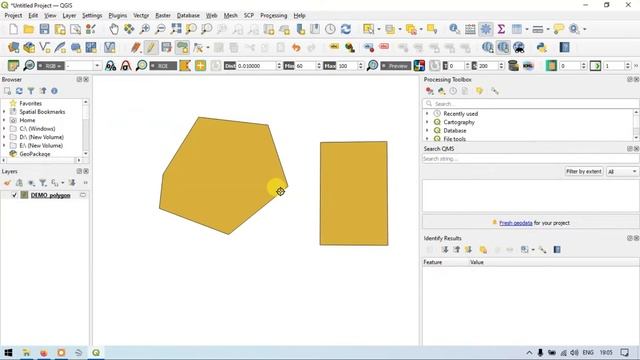Collapse all items in Browser panel
Viewport: 640px width, 360px height.
pyautogui.click(x=43, y=91)
